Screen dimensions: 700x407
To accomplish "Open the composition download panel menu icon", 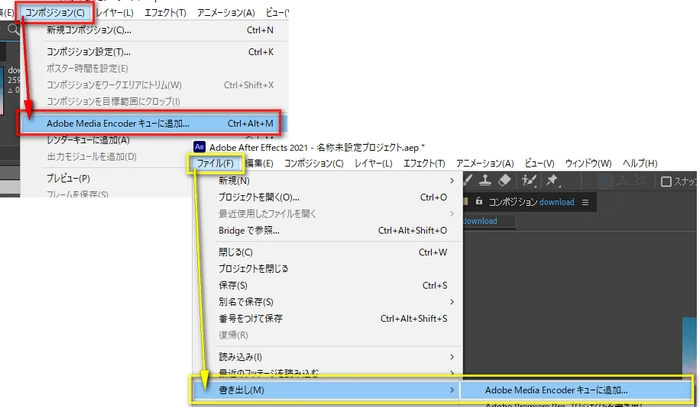I will (586, 202).
